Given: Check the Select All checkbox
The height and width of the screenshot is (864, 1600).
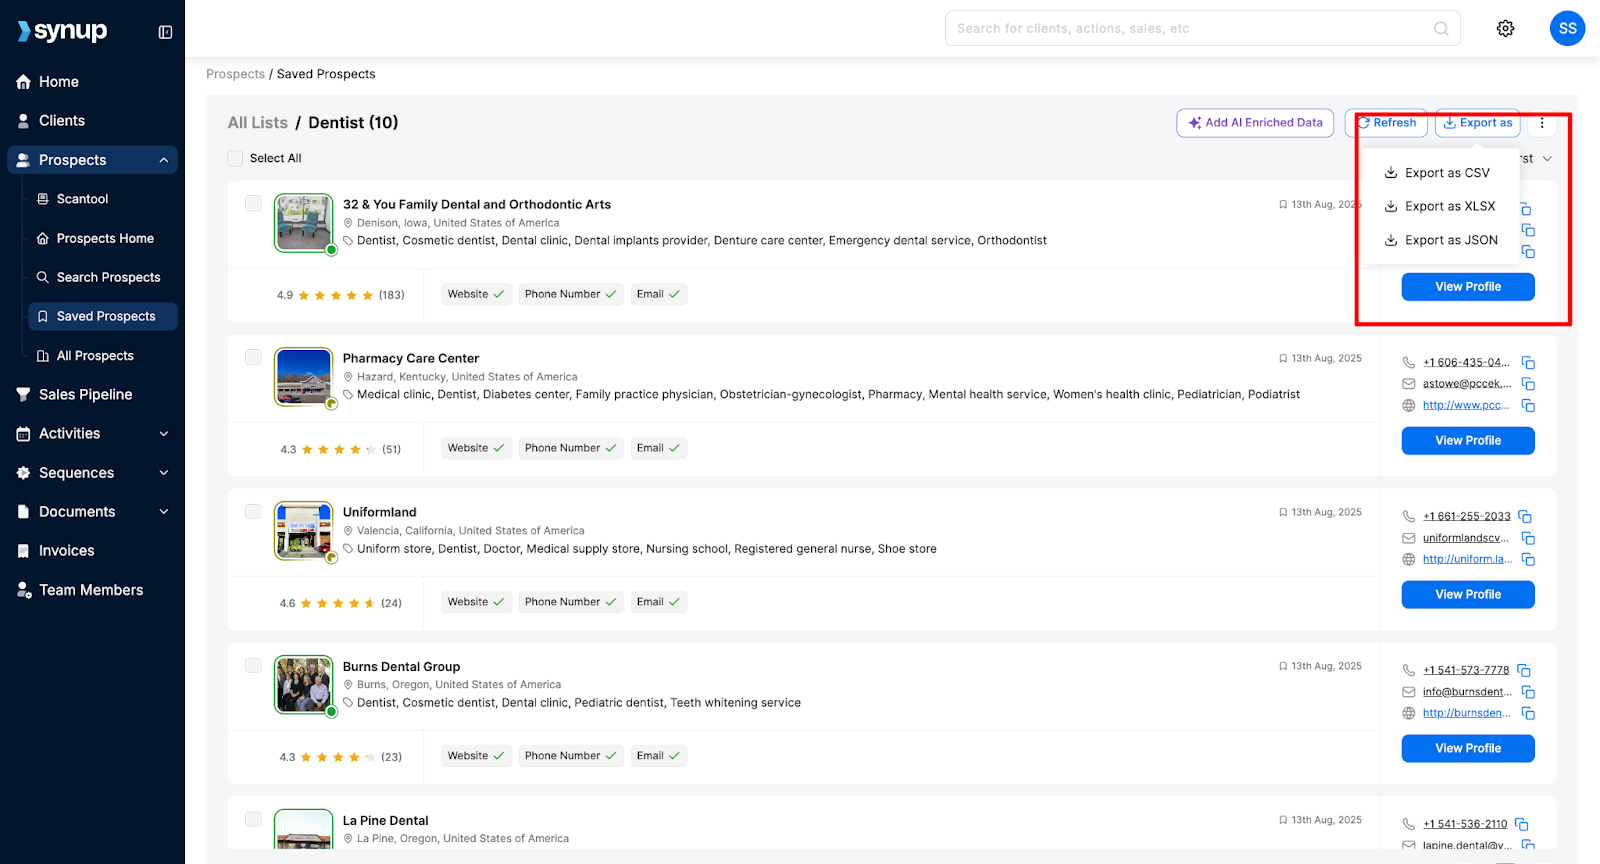Looking at the screenshot, I should click(x=235, y=158).
